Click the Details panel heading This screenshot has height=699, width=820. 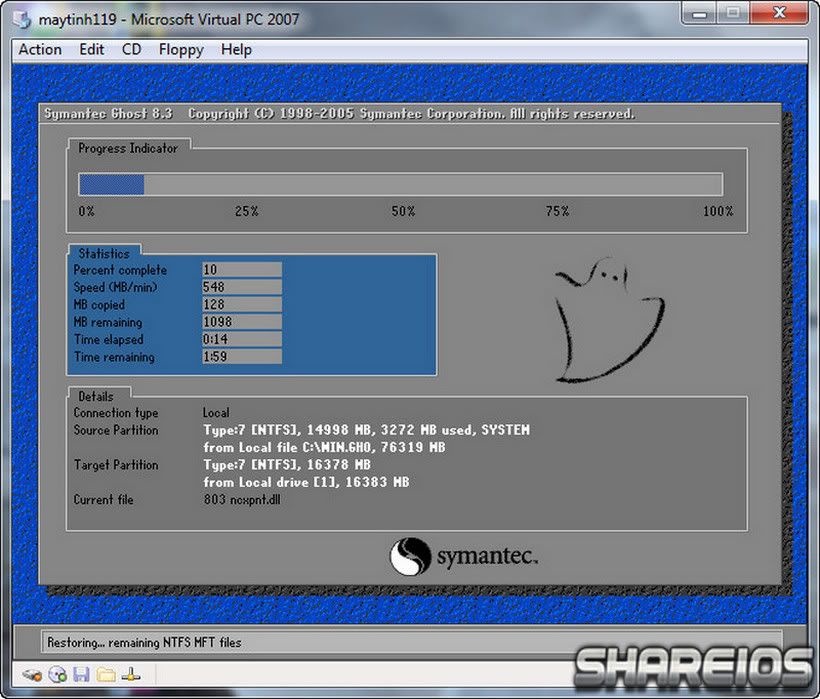click(96, 396)
